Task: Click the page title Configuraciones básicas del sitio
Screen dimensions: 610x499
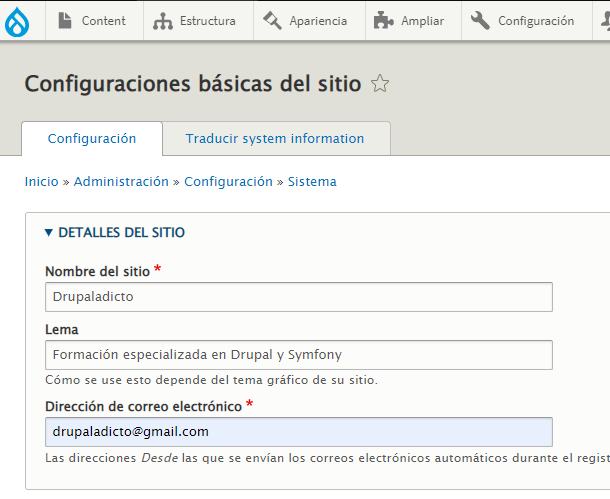Action: [193, 84]
